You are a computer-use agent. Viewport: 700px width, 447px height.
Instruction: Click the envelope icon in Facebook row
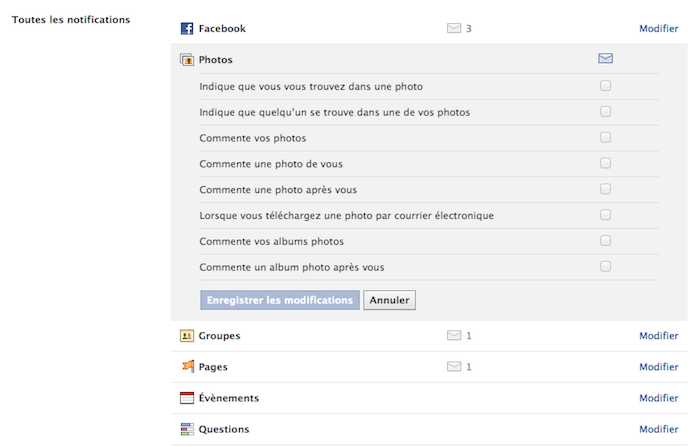coord(454,29)
